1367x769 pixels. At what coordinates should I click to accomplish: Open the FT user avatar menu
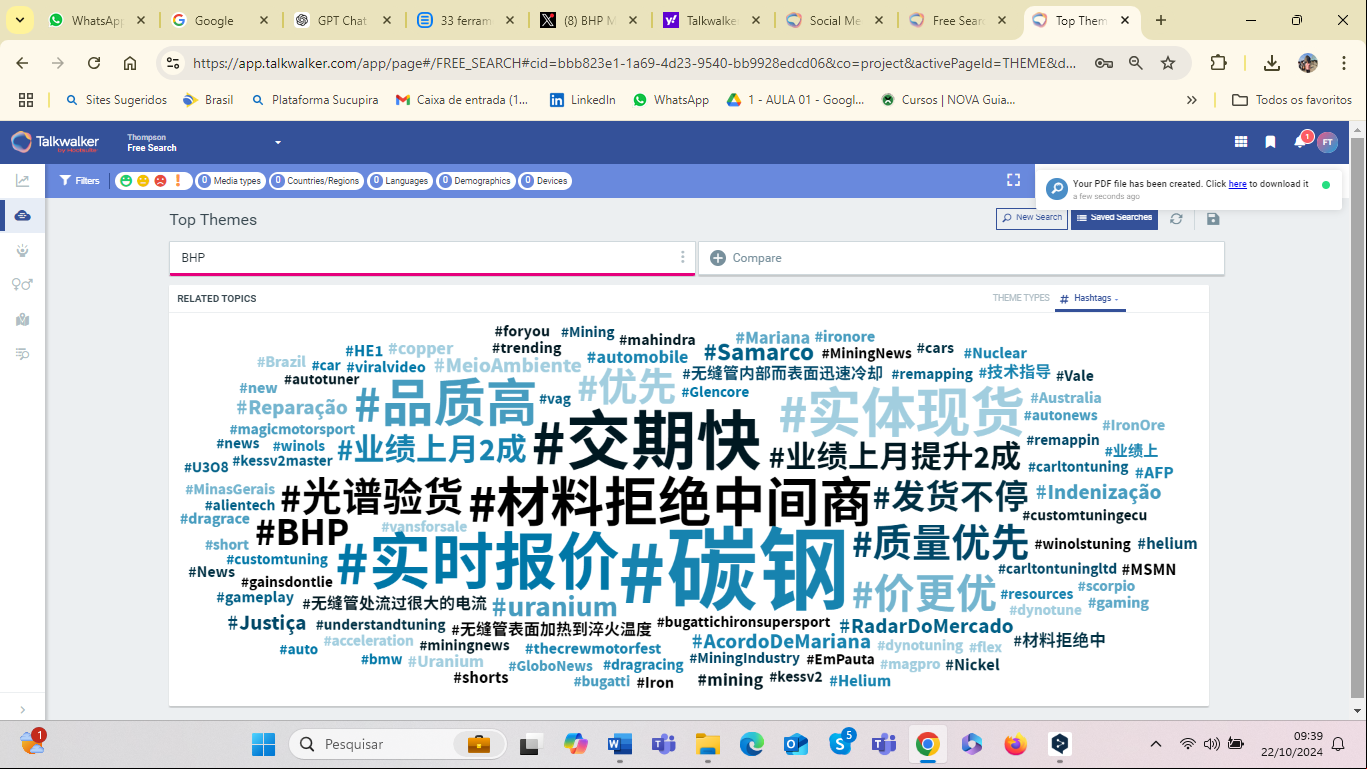pyautogui.click(x=1327, y=142)
